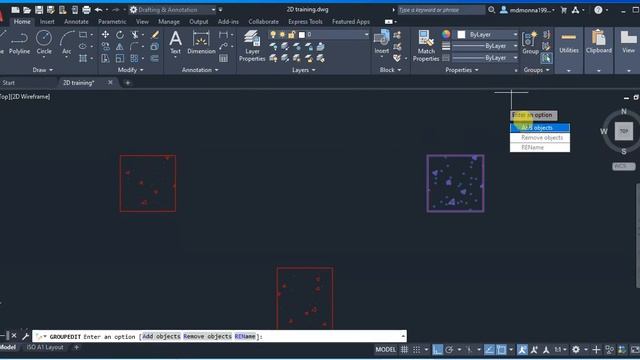Image resolution: width=640 pixels, height=360 pixels.
Task: Open the layer 0 dropdown list
Action: [x=366, y=35]
